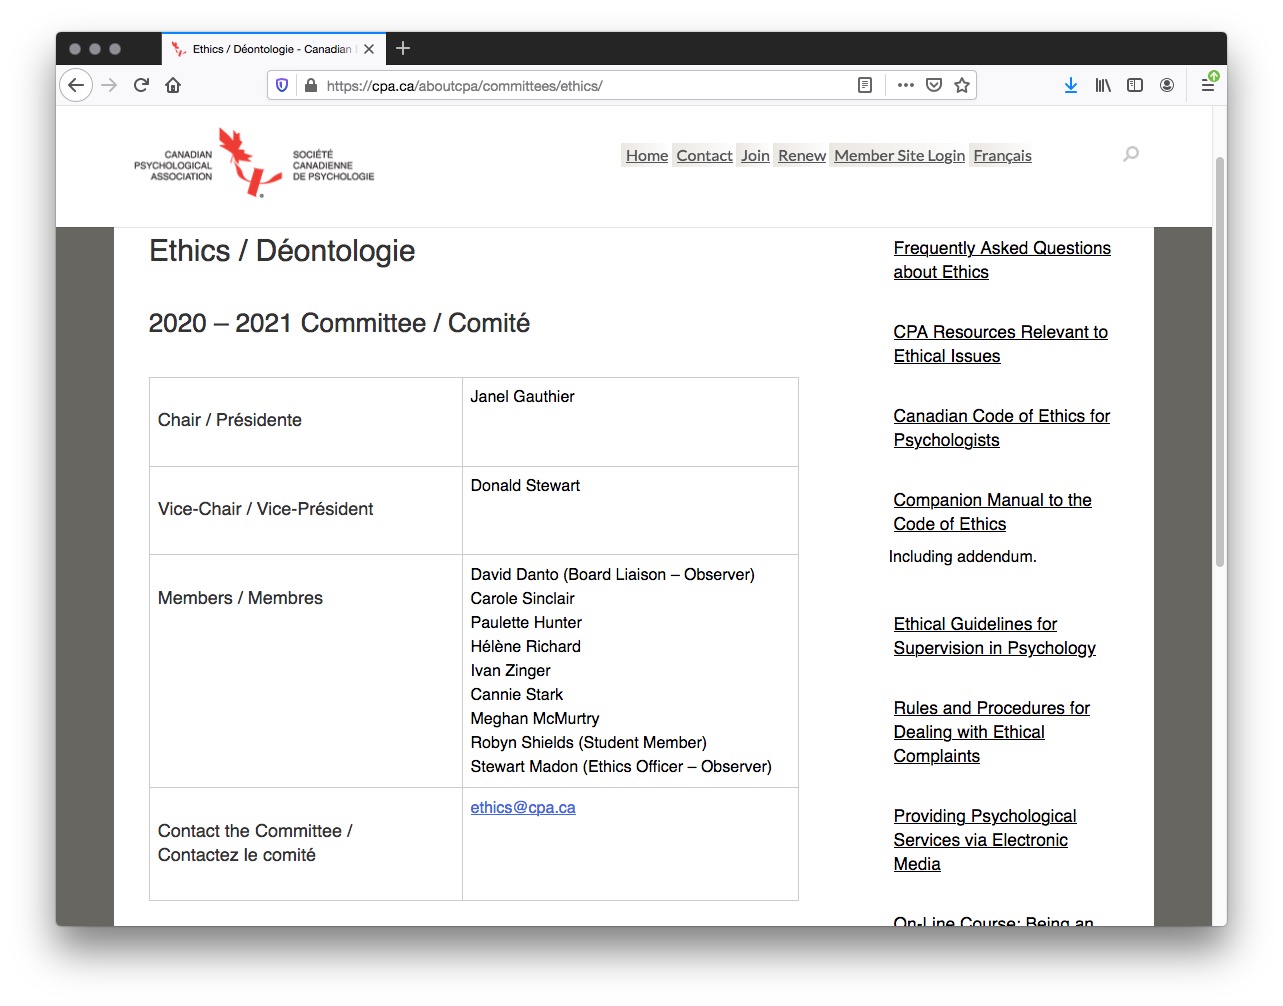This screenshot has width=1283, height=1006.
Task: Save page to Pocket
Action: coord(934,85)
